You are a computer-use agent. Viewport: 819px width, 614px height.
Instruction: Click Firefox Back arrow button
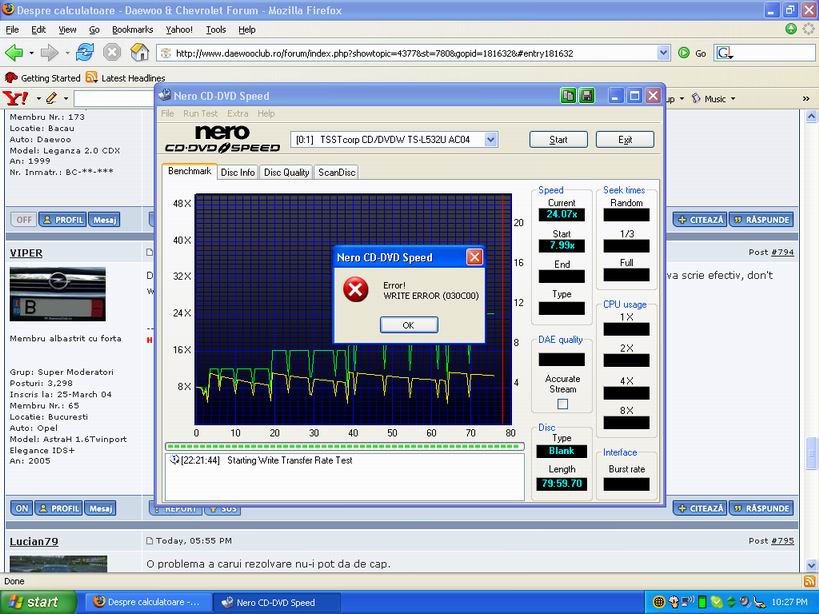(14, 52)
